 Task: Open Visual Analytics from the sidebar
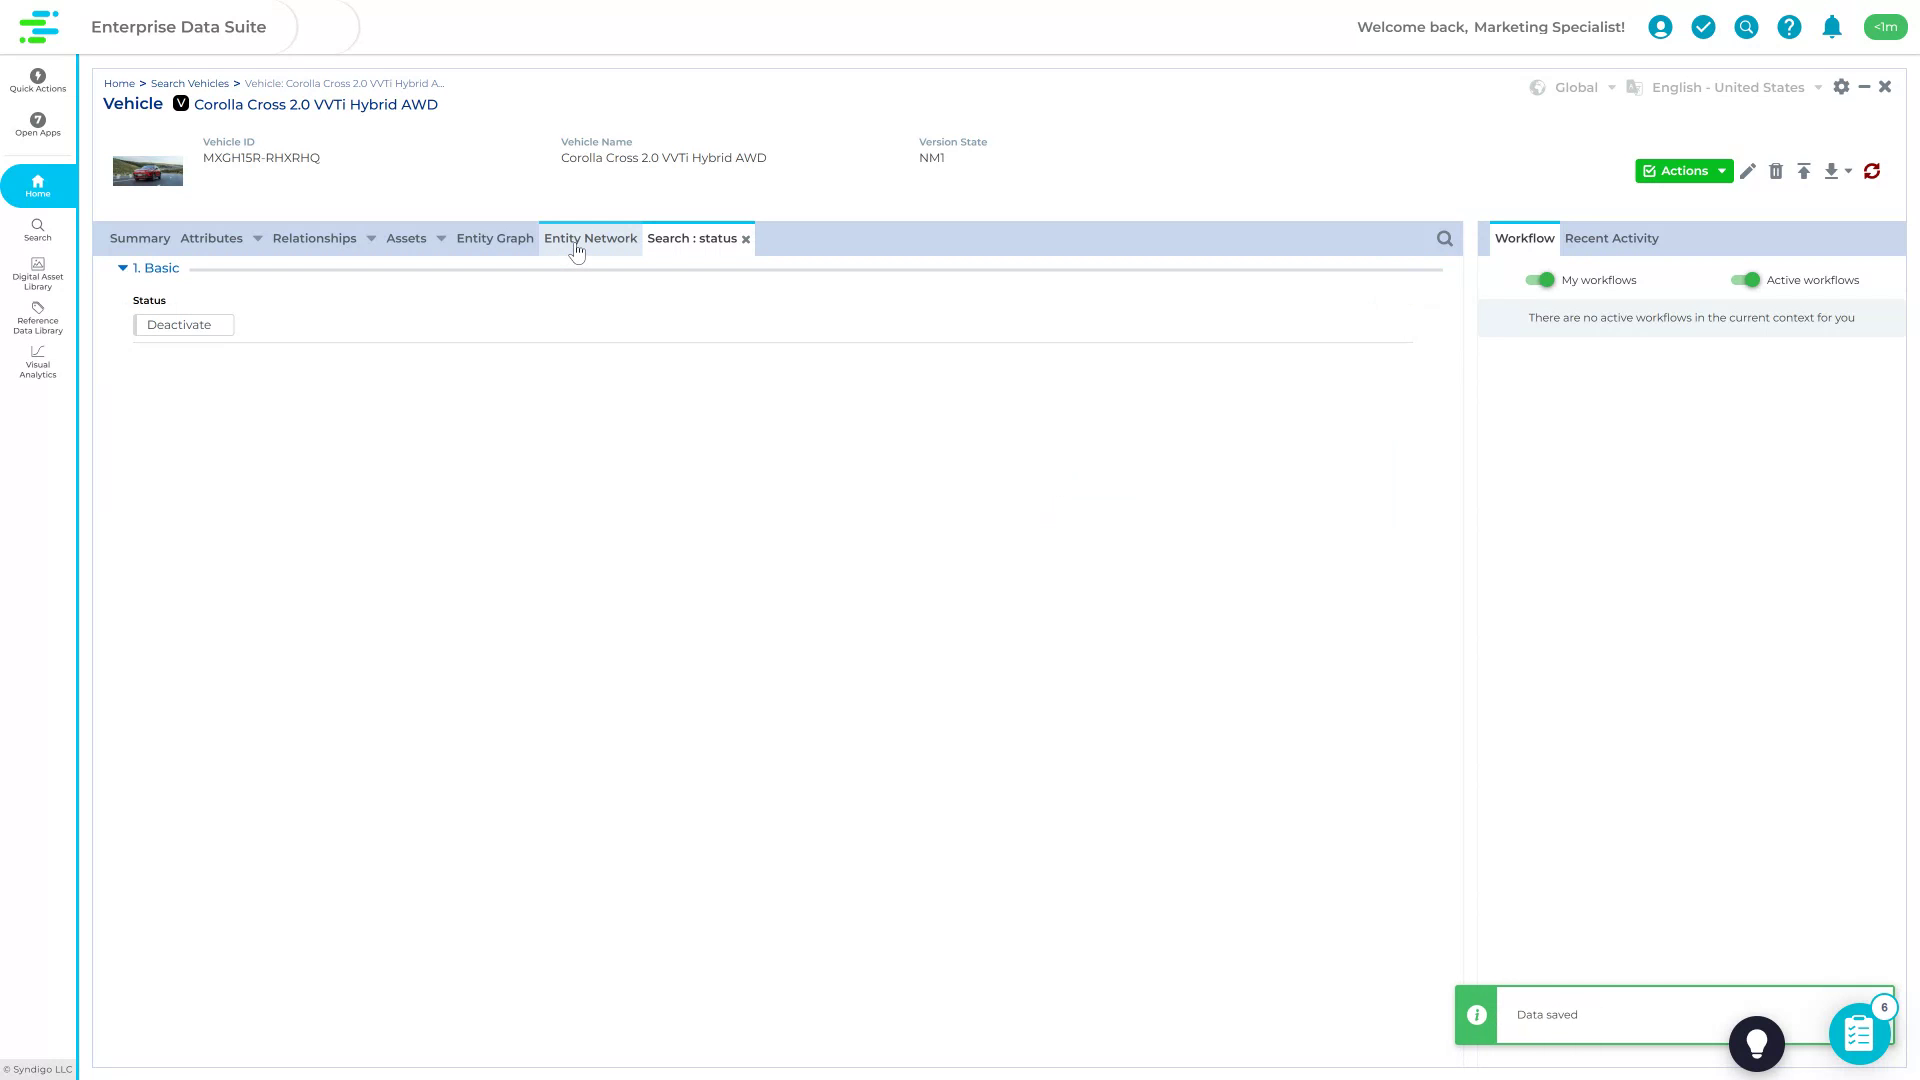tap(37, 361)
